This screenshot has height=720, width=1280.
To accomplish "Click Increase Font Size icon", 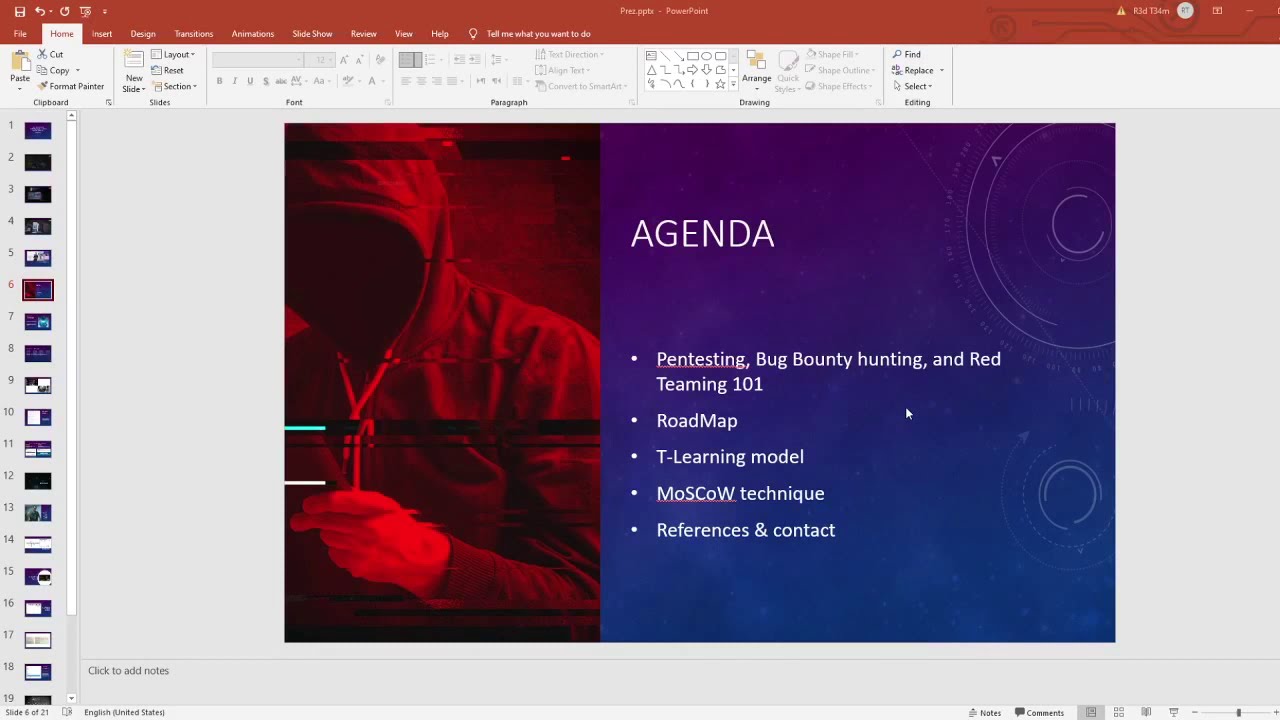I will [x=344, y=60].
